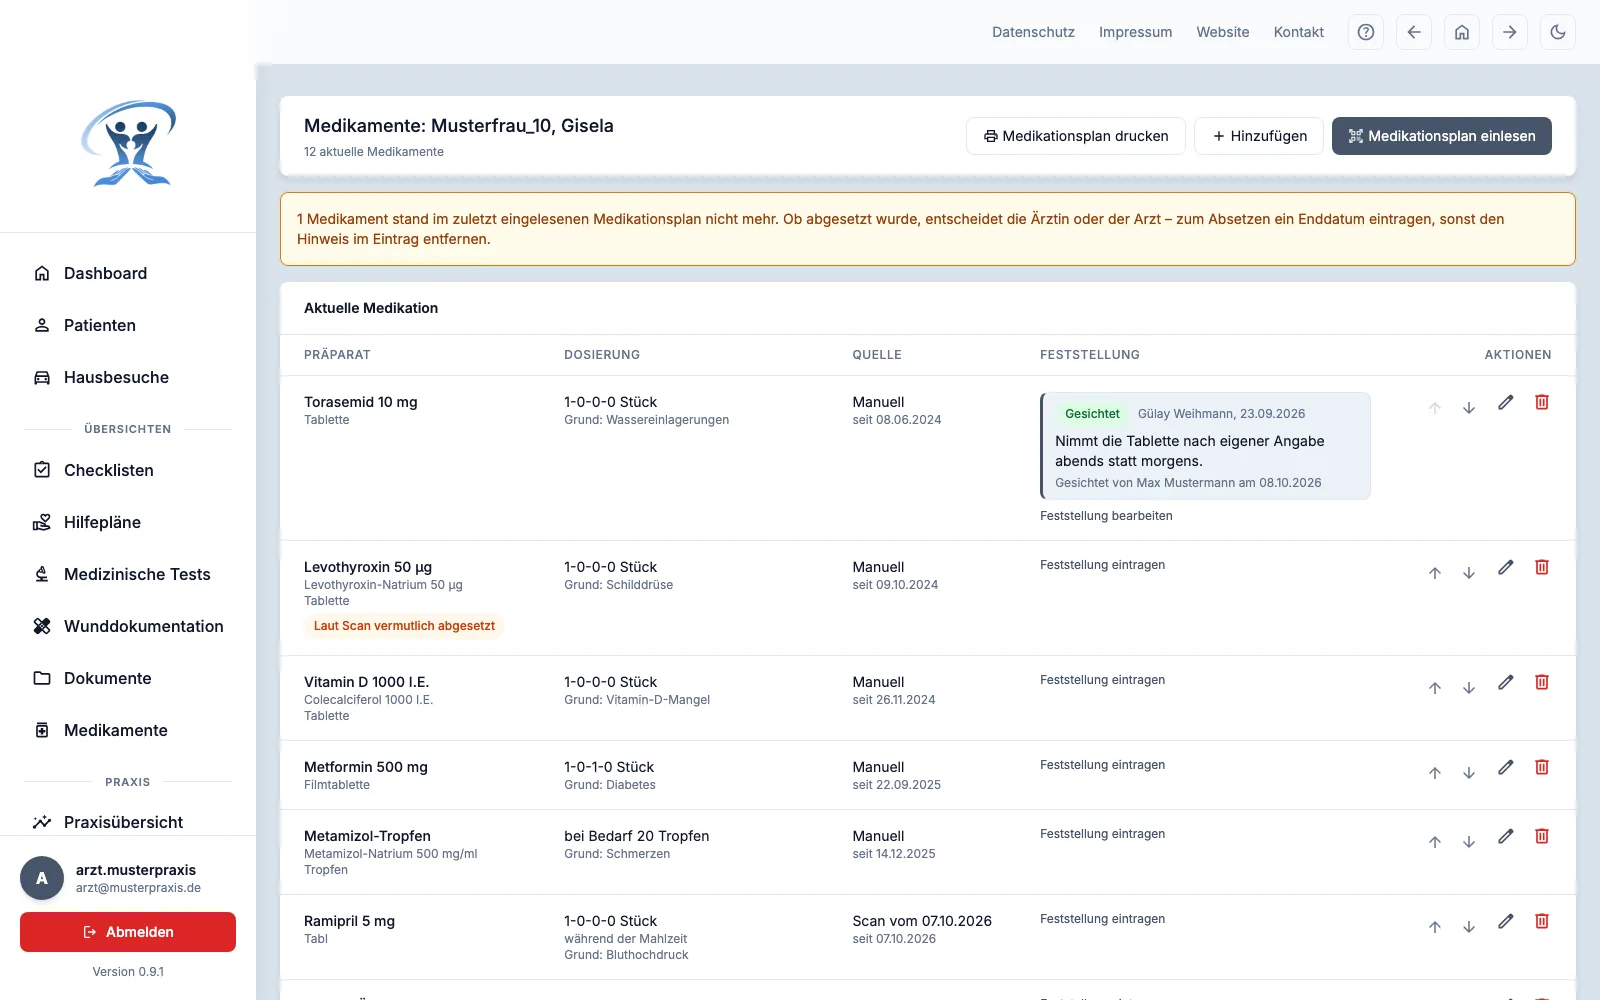Click Feststellung eintragen for Levothyroxin
This screenshot has height=1000, width=1600.
[x=1102, y=565]
